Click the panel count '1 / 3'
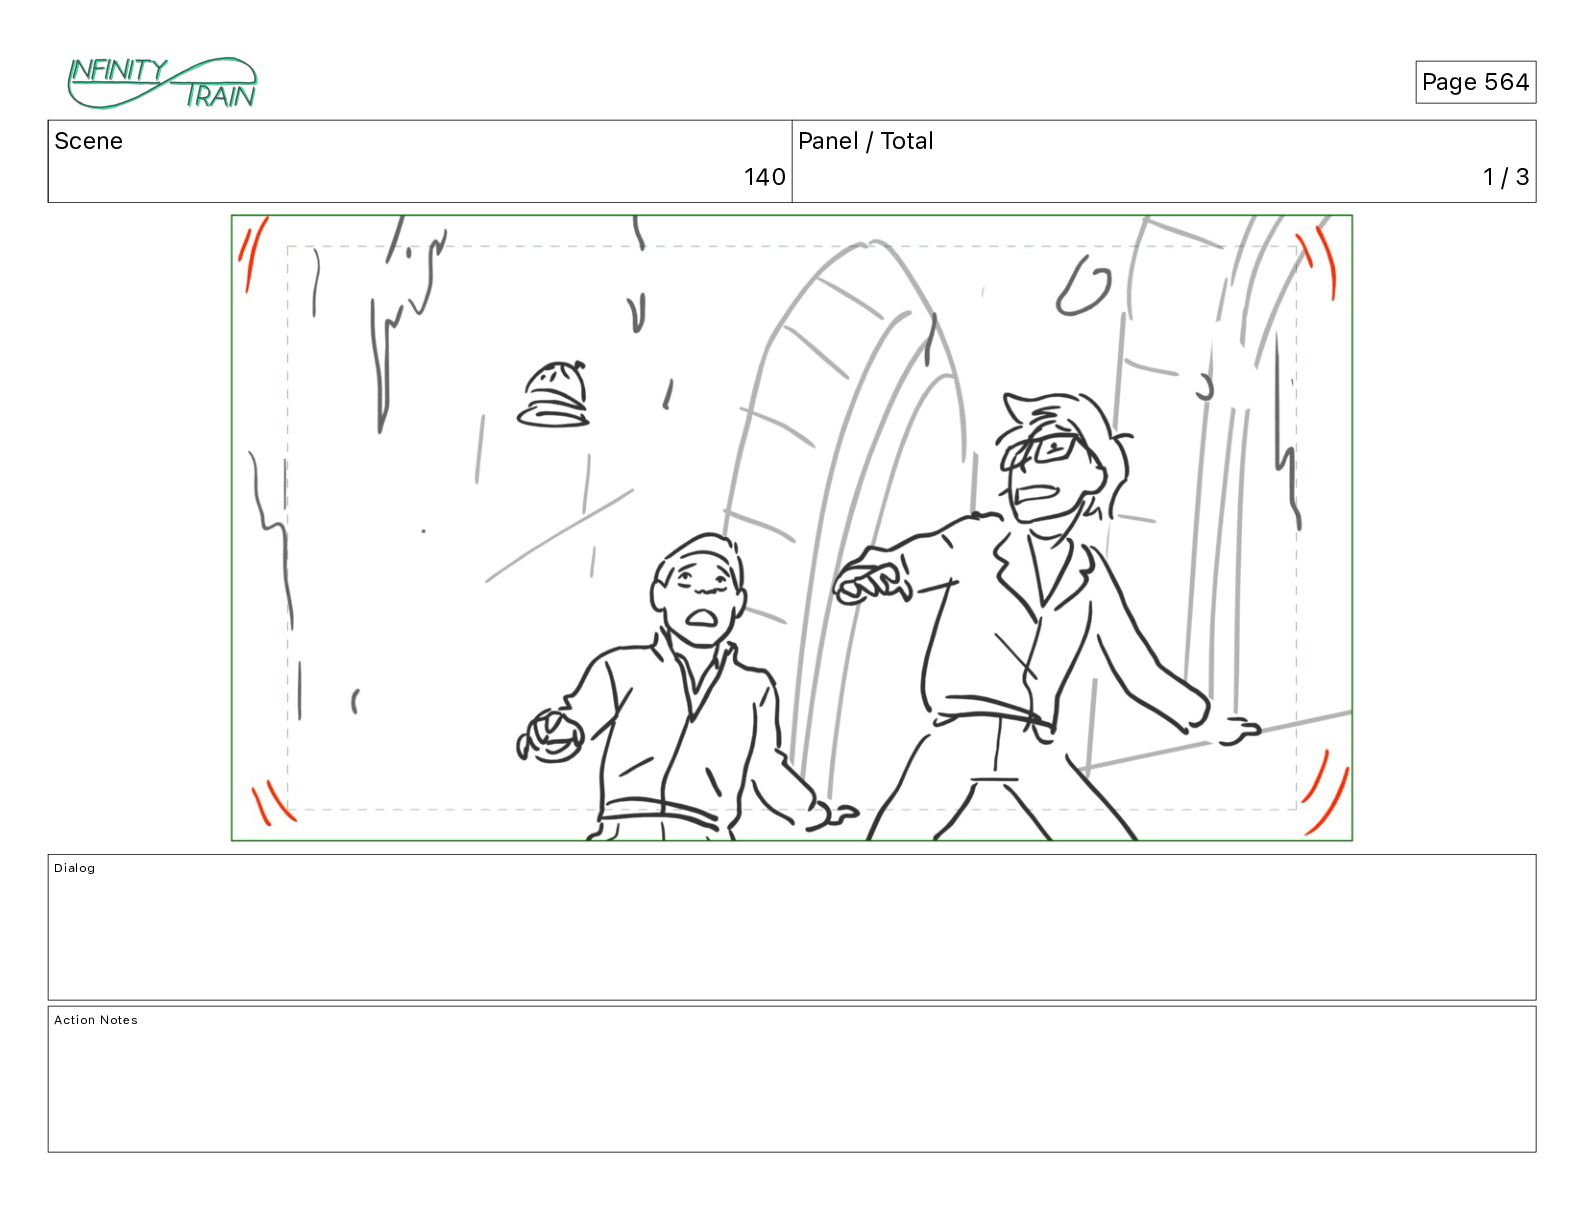 pyautogui.click(x=1506, y=177)
